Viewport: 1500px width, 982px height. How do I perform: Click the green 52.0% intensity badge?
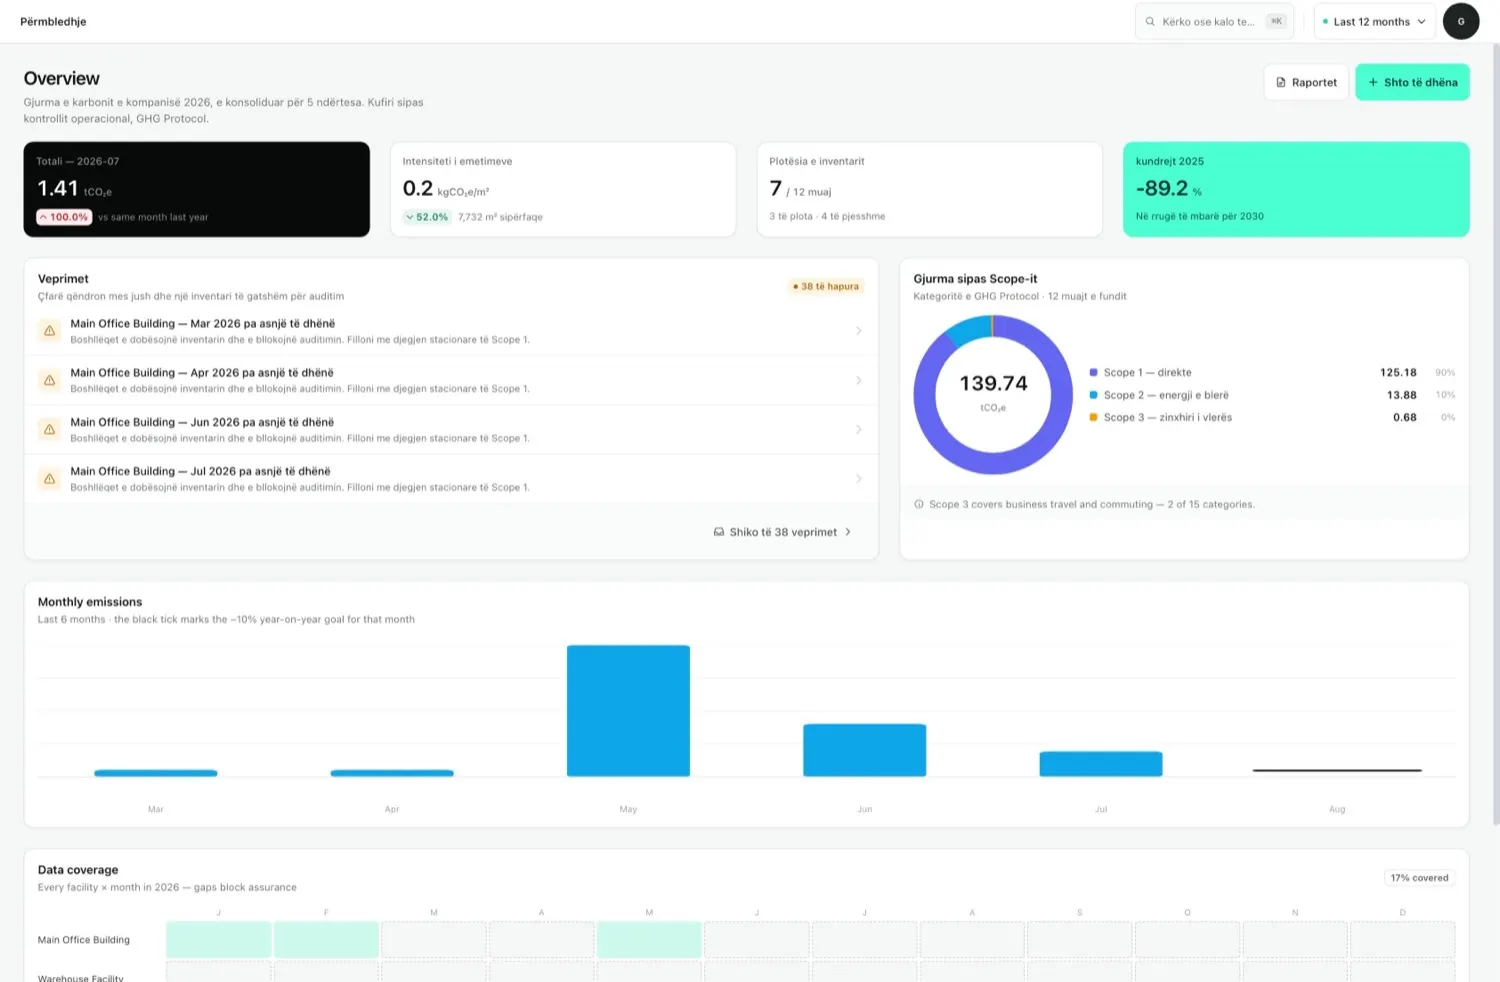click(427, 217)
